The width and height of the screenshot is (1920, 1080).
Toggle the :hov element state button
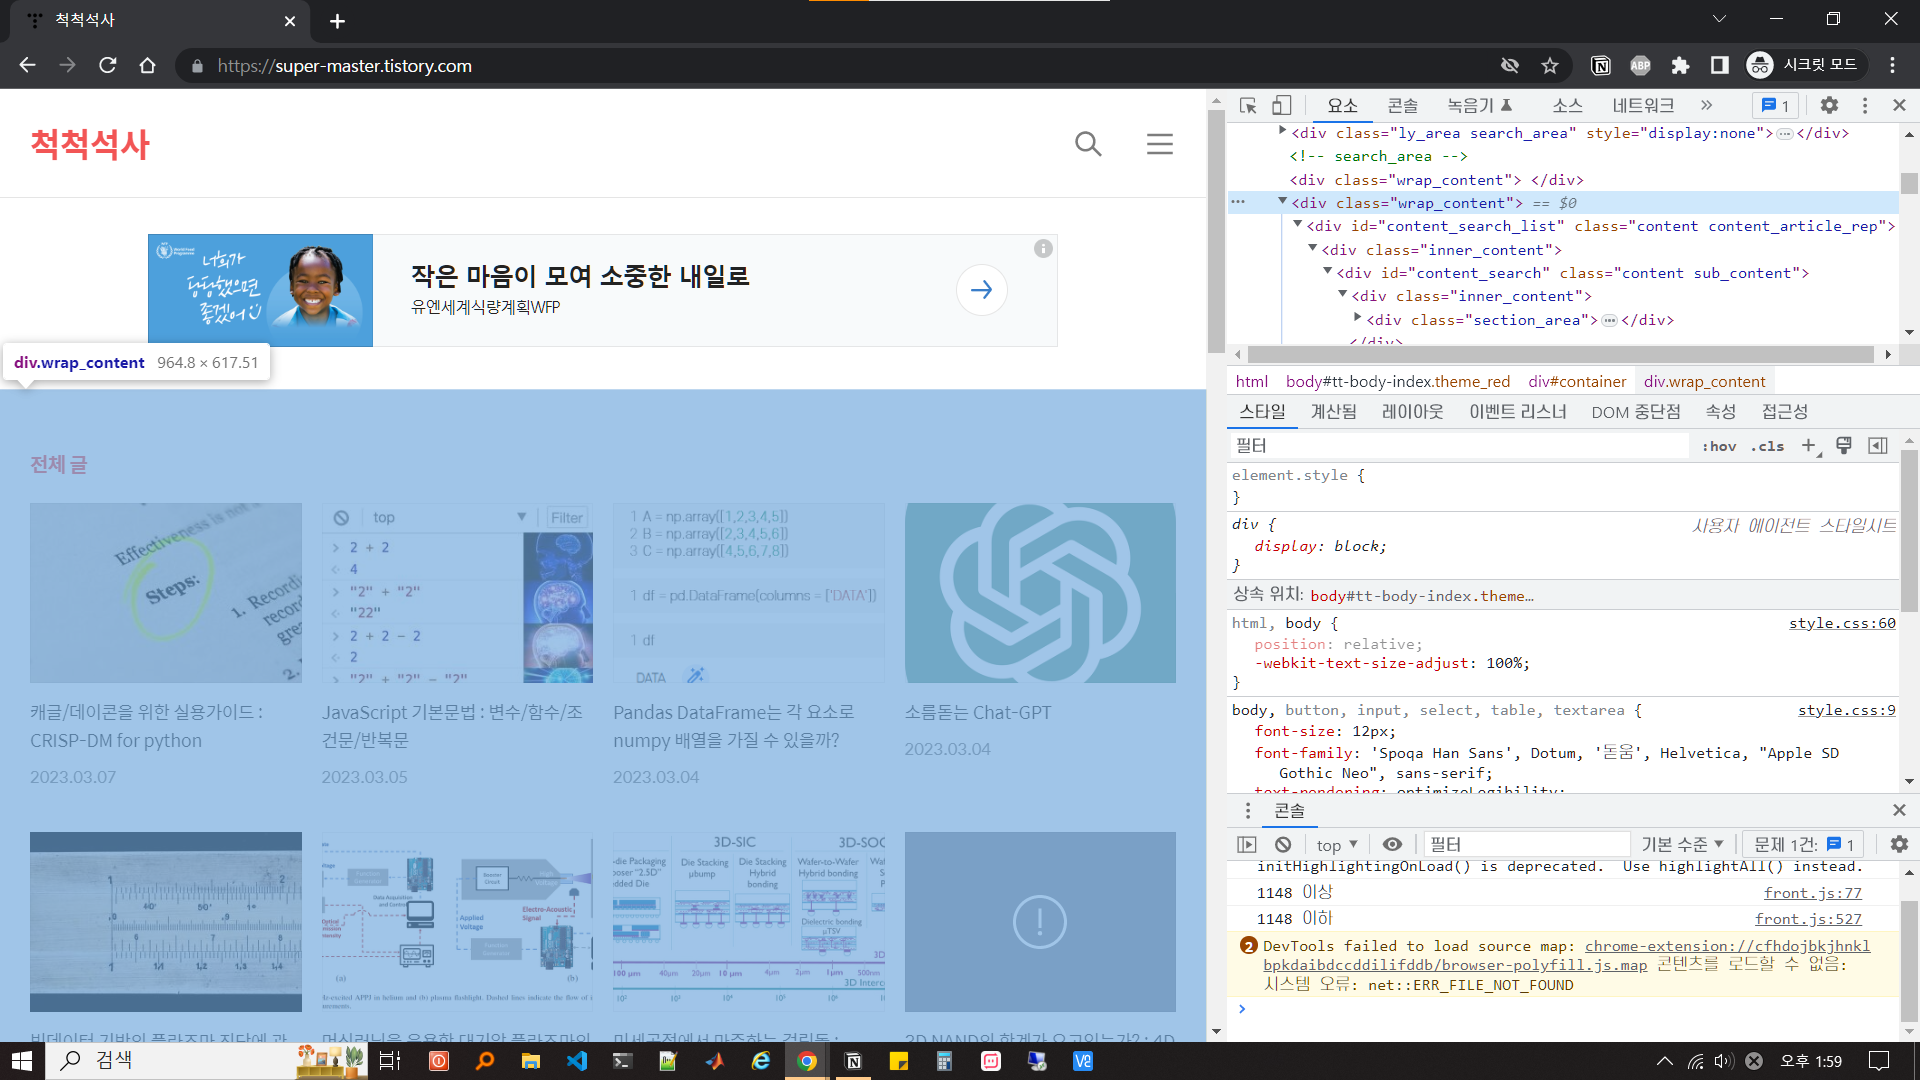tap(1718, 446)
